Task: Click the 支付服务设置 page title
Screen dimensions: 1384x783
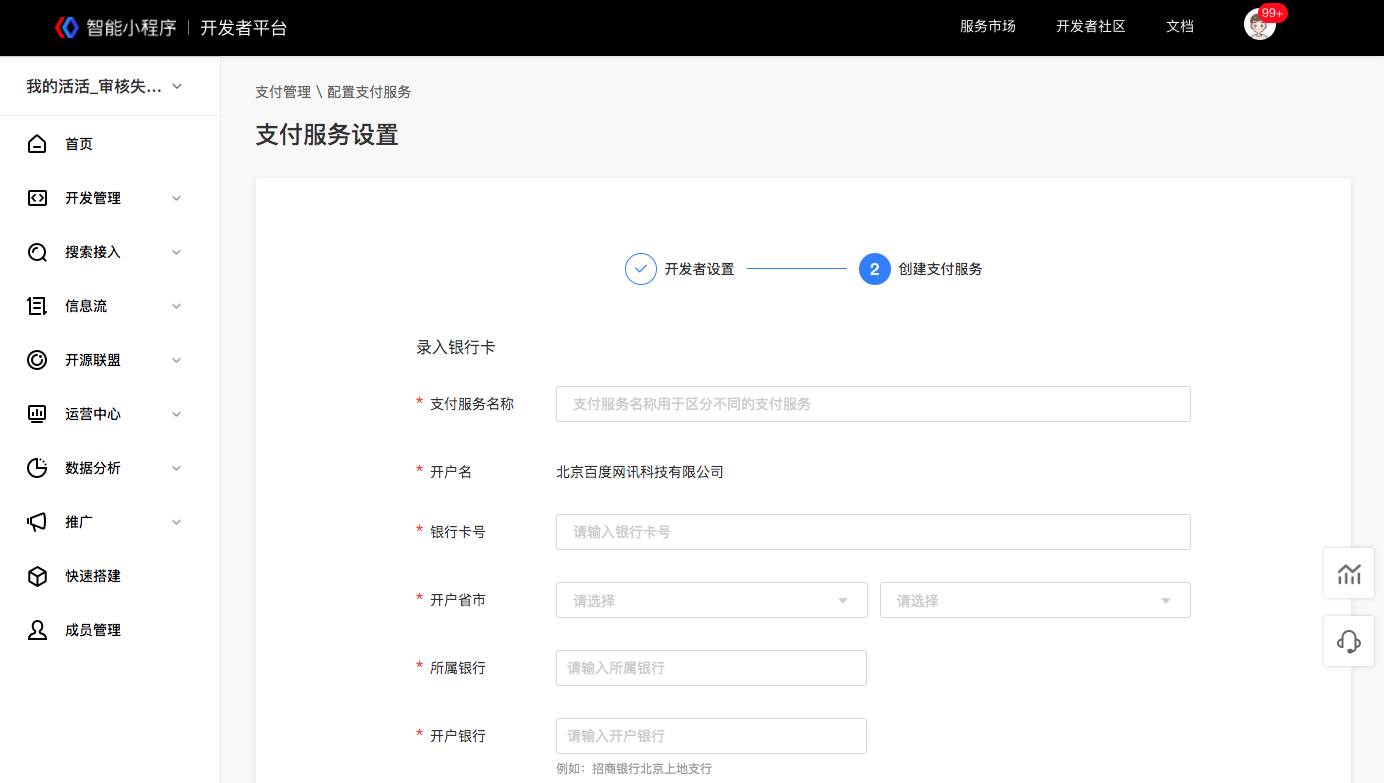Action: pos(327,135)
